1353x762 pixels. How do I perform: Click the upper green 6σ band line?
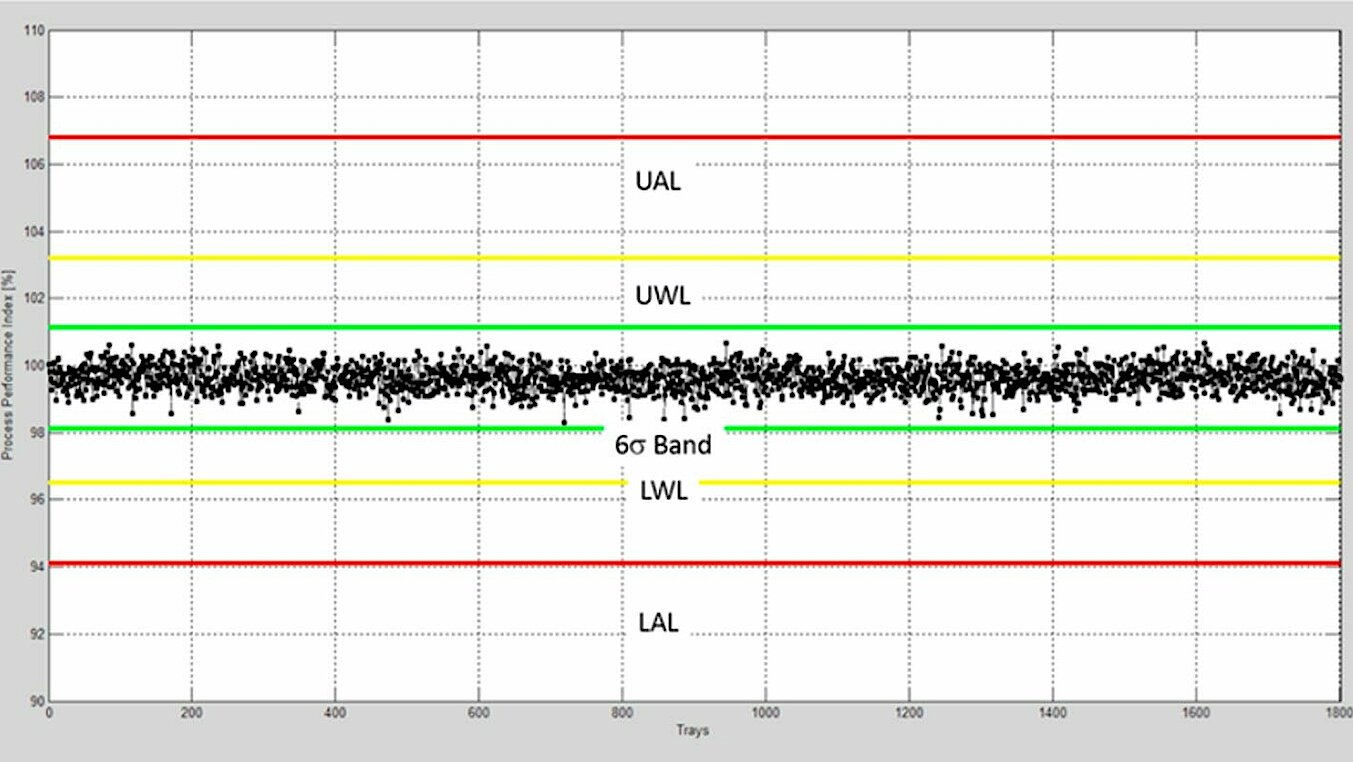point(400,327)
